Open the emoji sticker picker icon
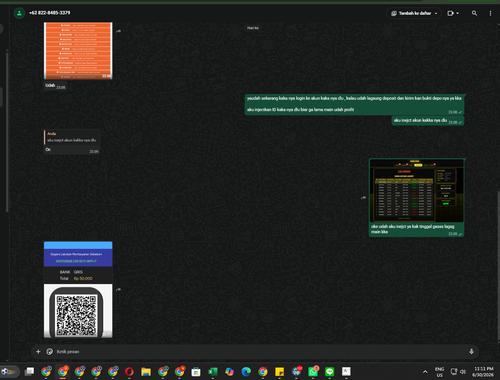 coord(50,351)
